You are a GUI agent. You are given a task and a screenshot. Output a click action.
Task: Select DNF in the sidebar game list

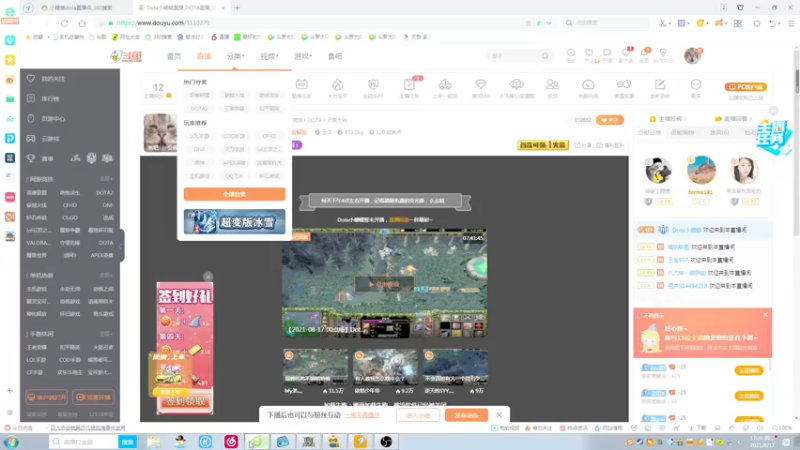click(x=107, y=205)
